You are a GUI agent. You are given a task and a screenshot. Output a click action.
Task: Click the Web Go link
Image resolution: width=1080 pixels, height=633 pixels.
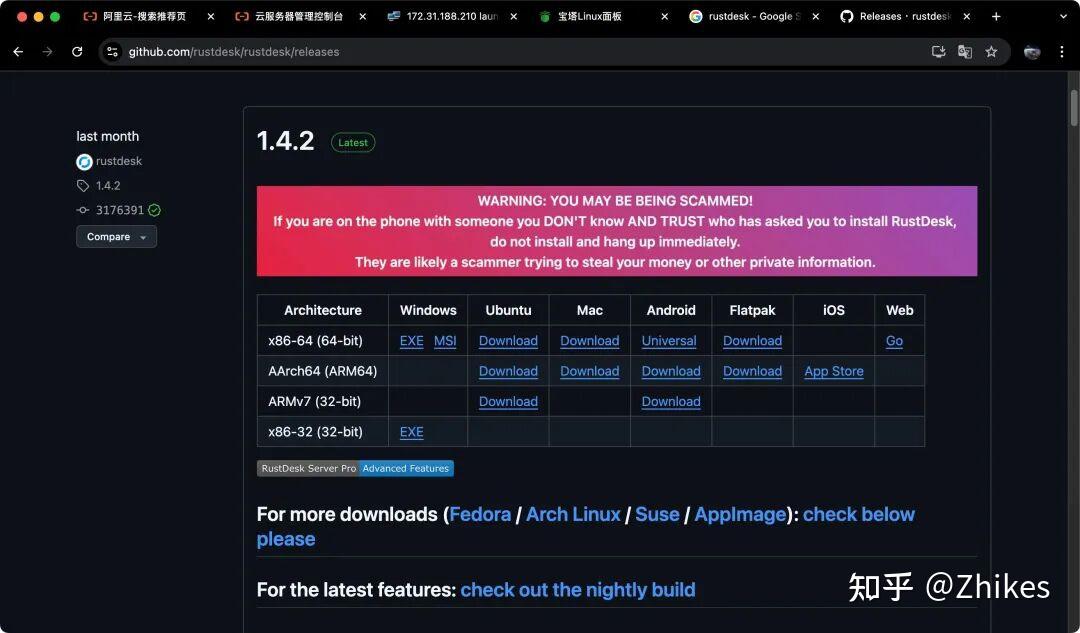894,341
